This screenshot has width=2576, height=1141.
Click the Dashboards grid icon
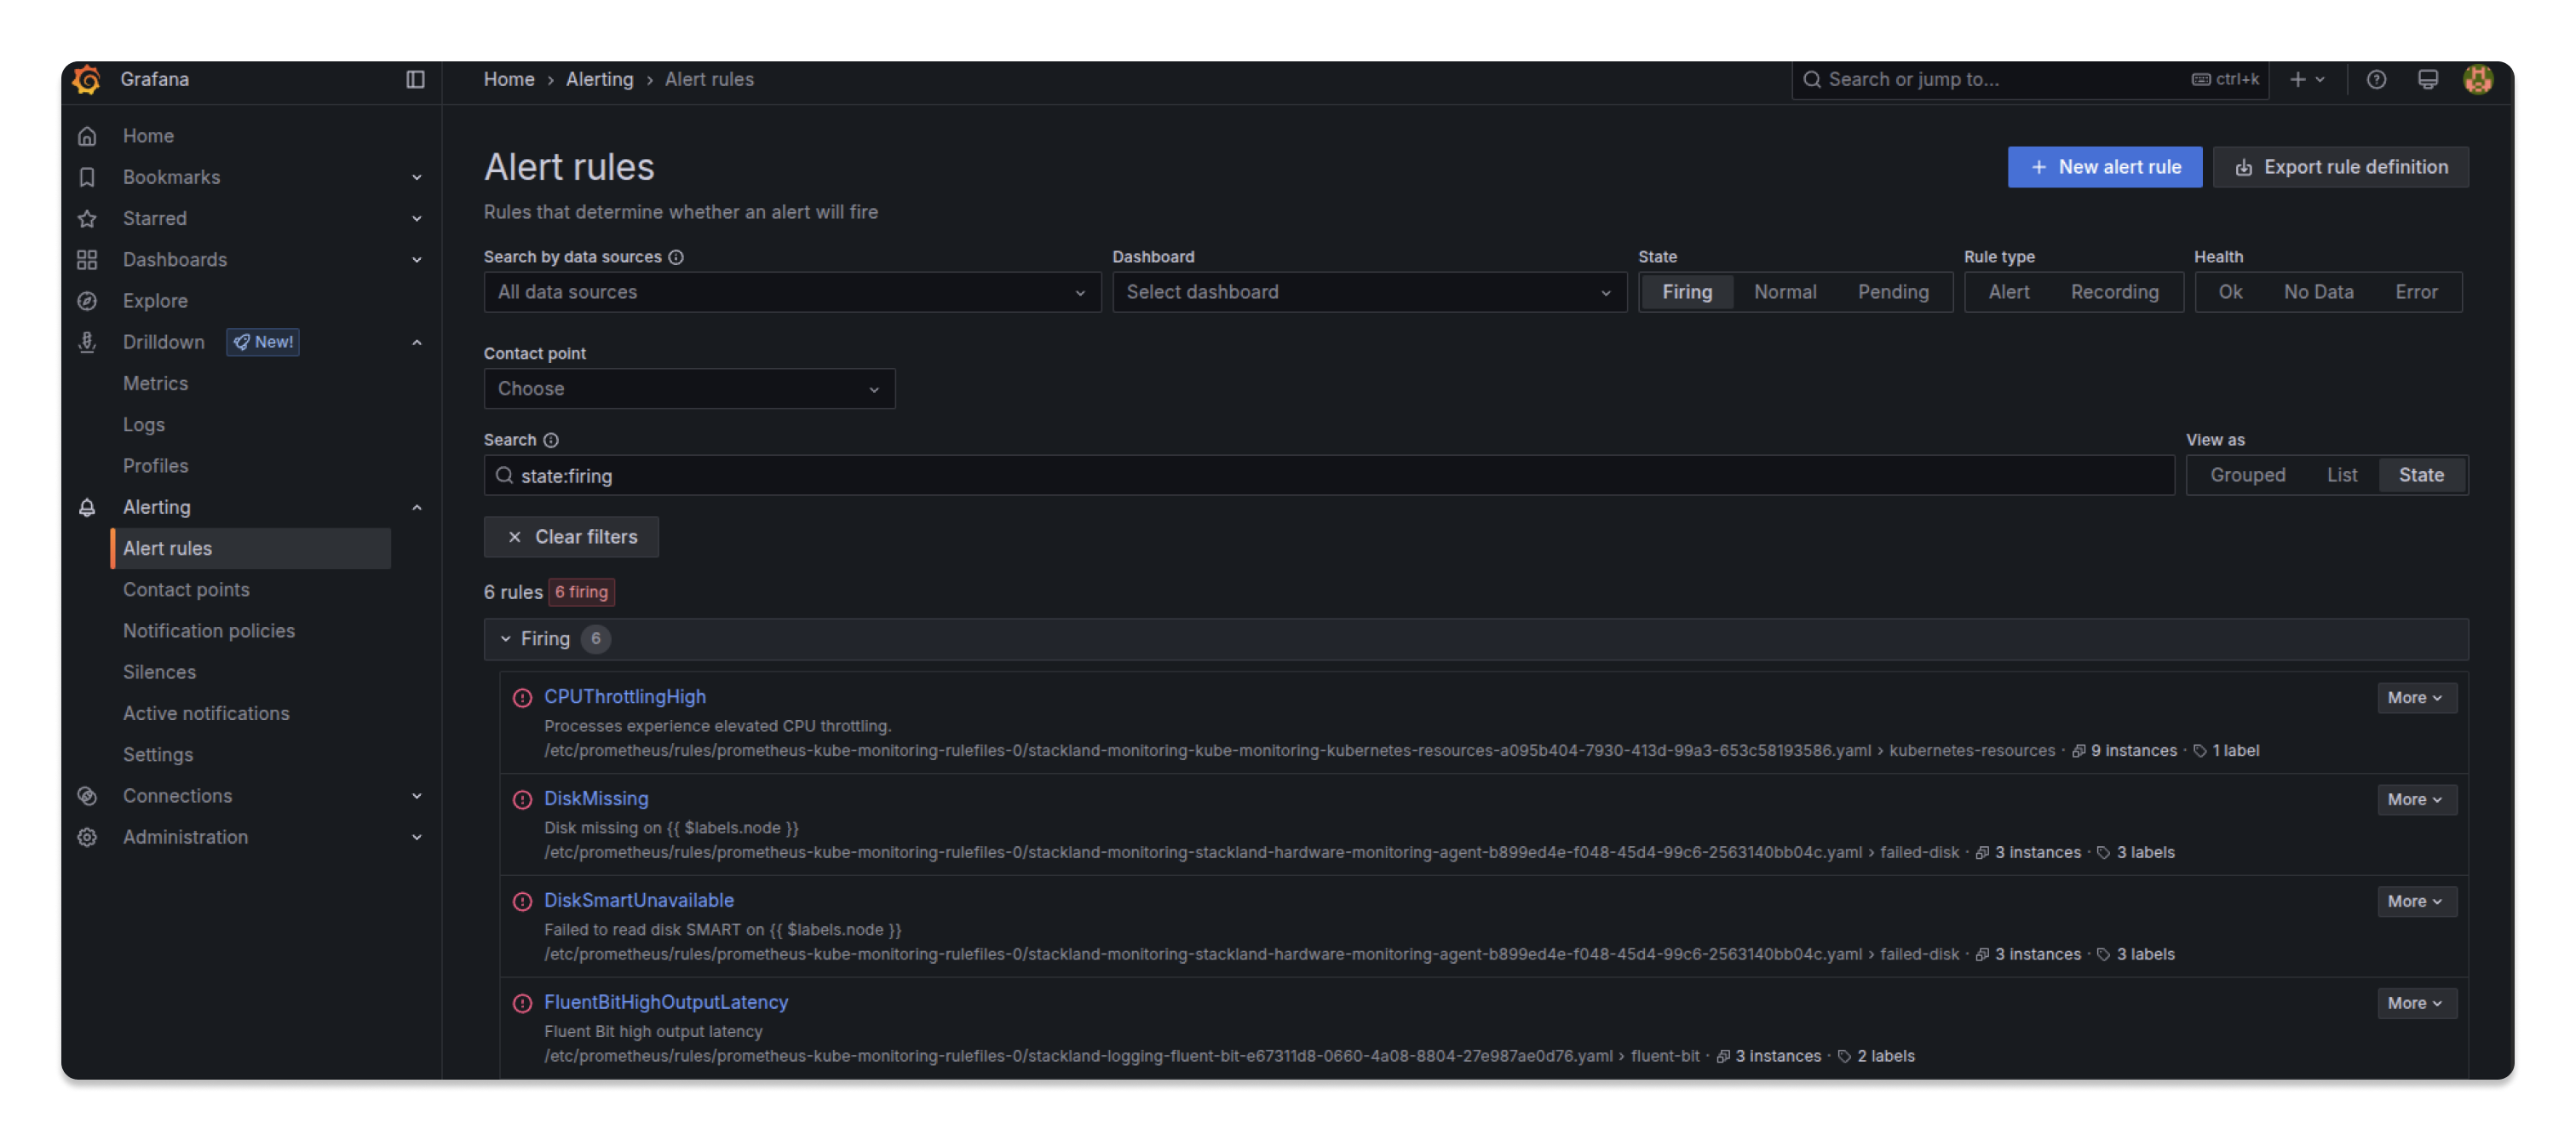(87, 260)
